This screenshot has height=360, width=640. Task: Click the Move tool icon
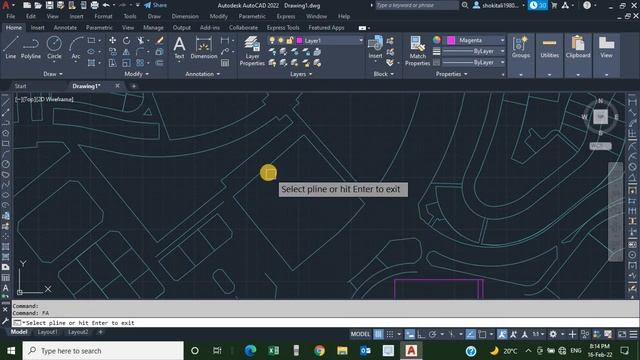tap(112, 40)
